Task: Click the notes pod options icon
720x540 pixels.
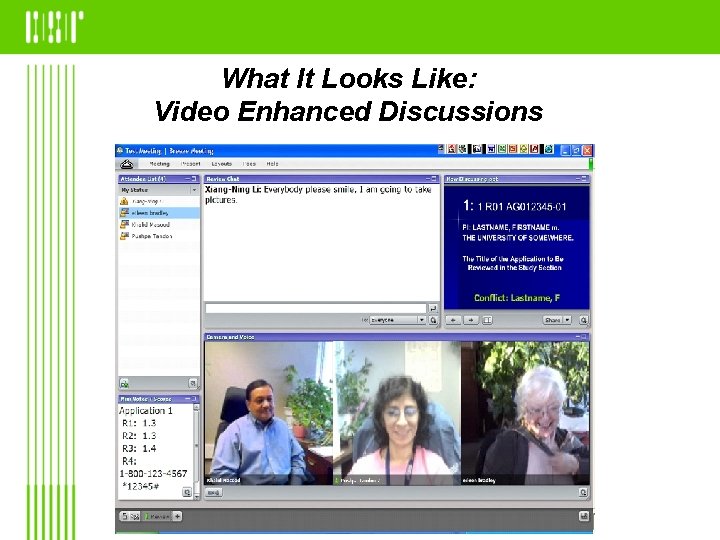Action: pos(187,492)
